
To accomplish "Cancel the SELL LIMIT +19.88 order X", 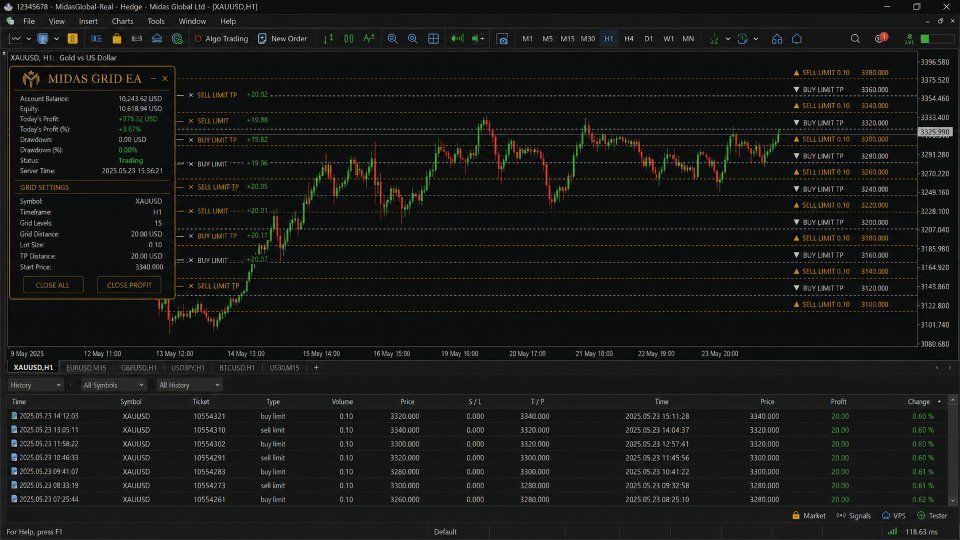I will tap(191, 121).
